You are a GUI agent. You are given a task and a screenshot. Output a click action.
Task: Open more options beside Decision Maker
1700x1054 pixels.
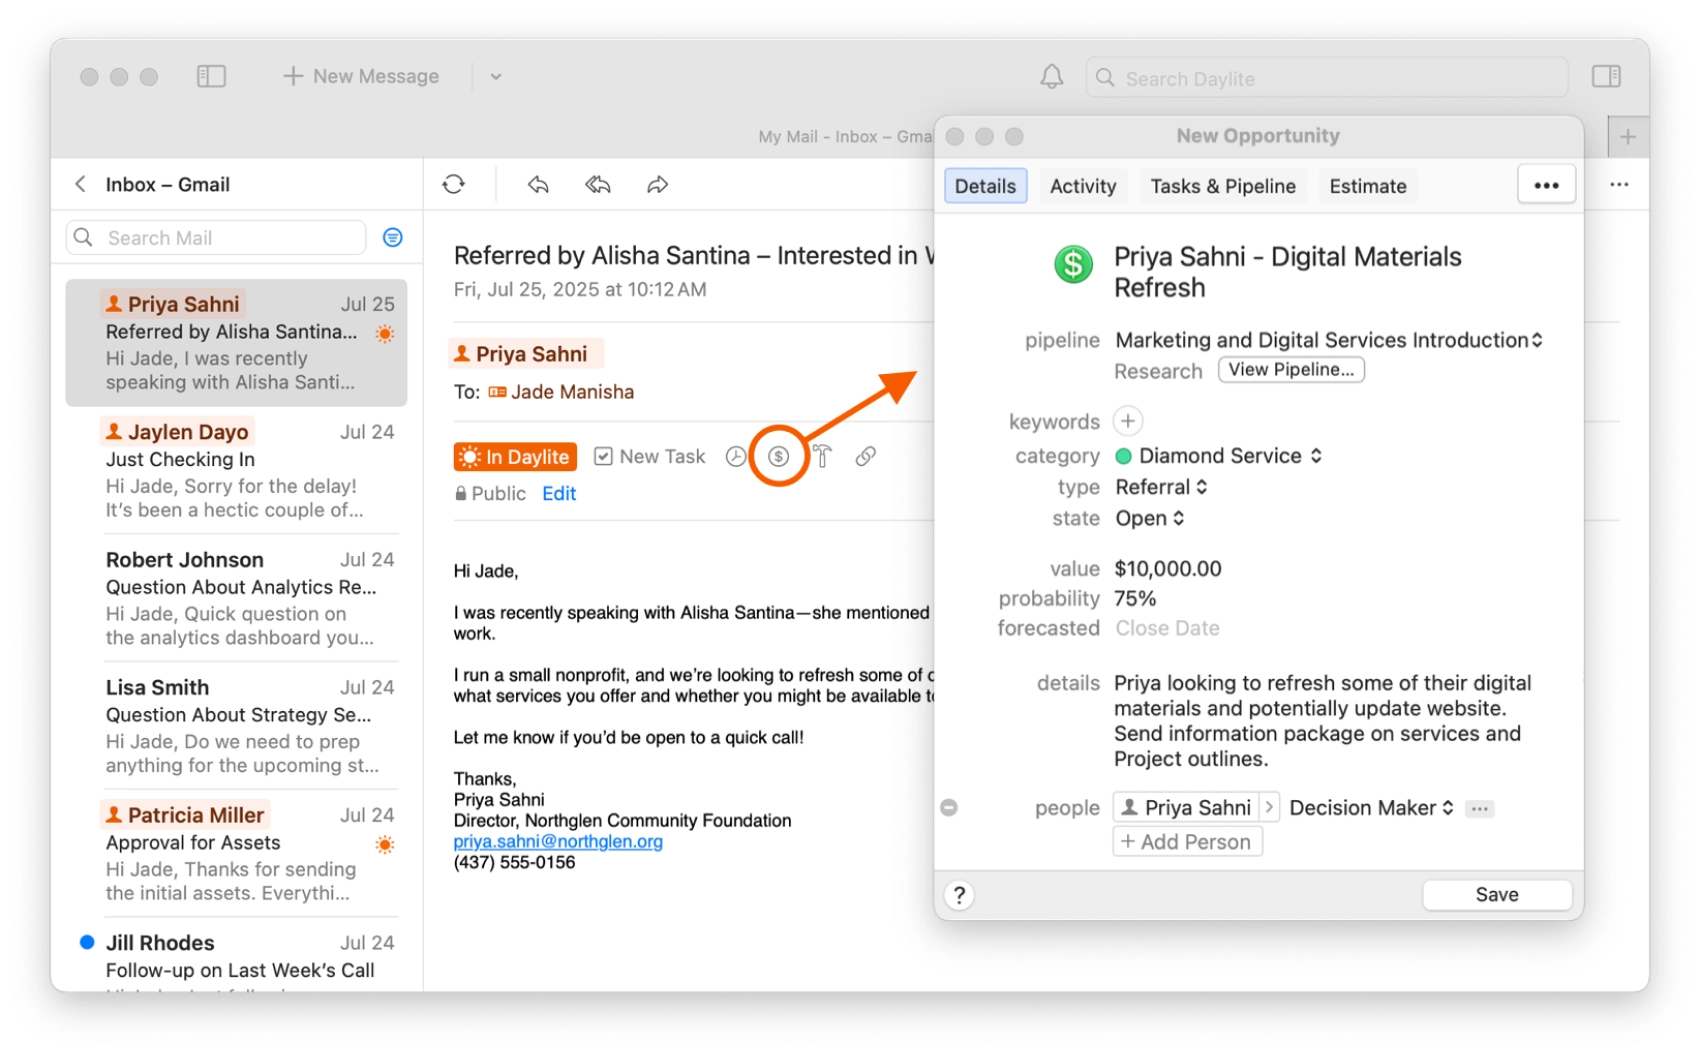1480,808
